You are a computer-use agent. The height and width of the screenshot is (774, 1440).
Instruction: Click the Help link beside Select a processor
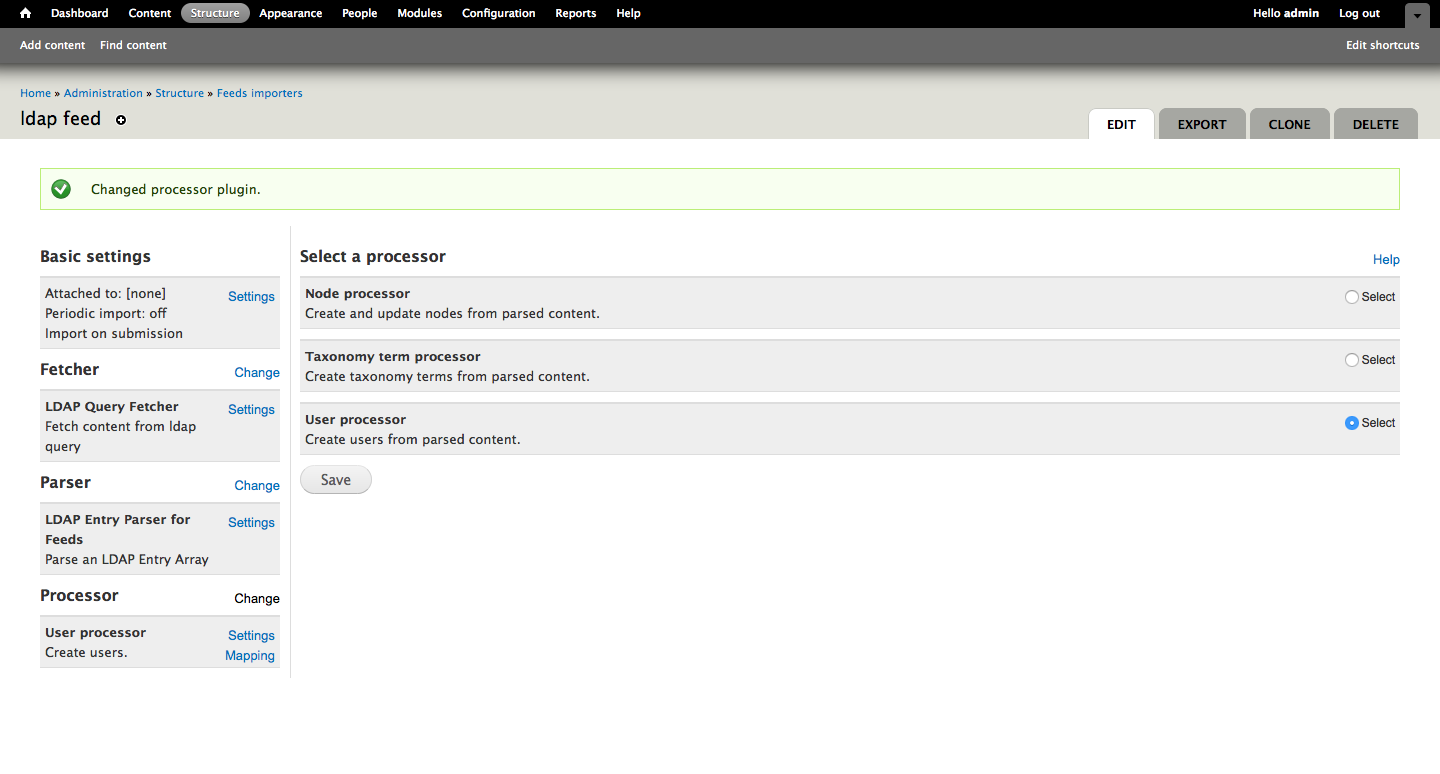[1386, 260]
